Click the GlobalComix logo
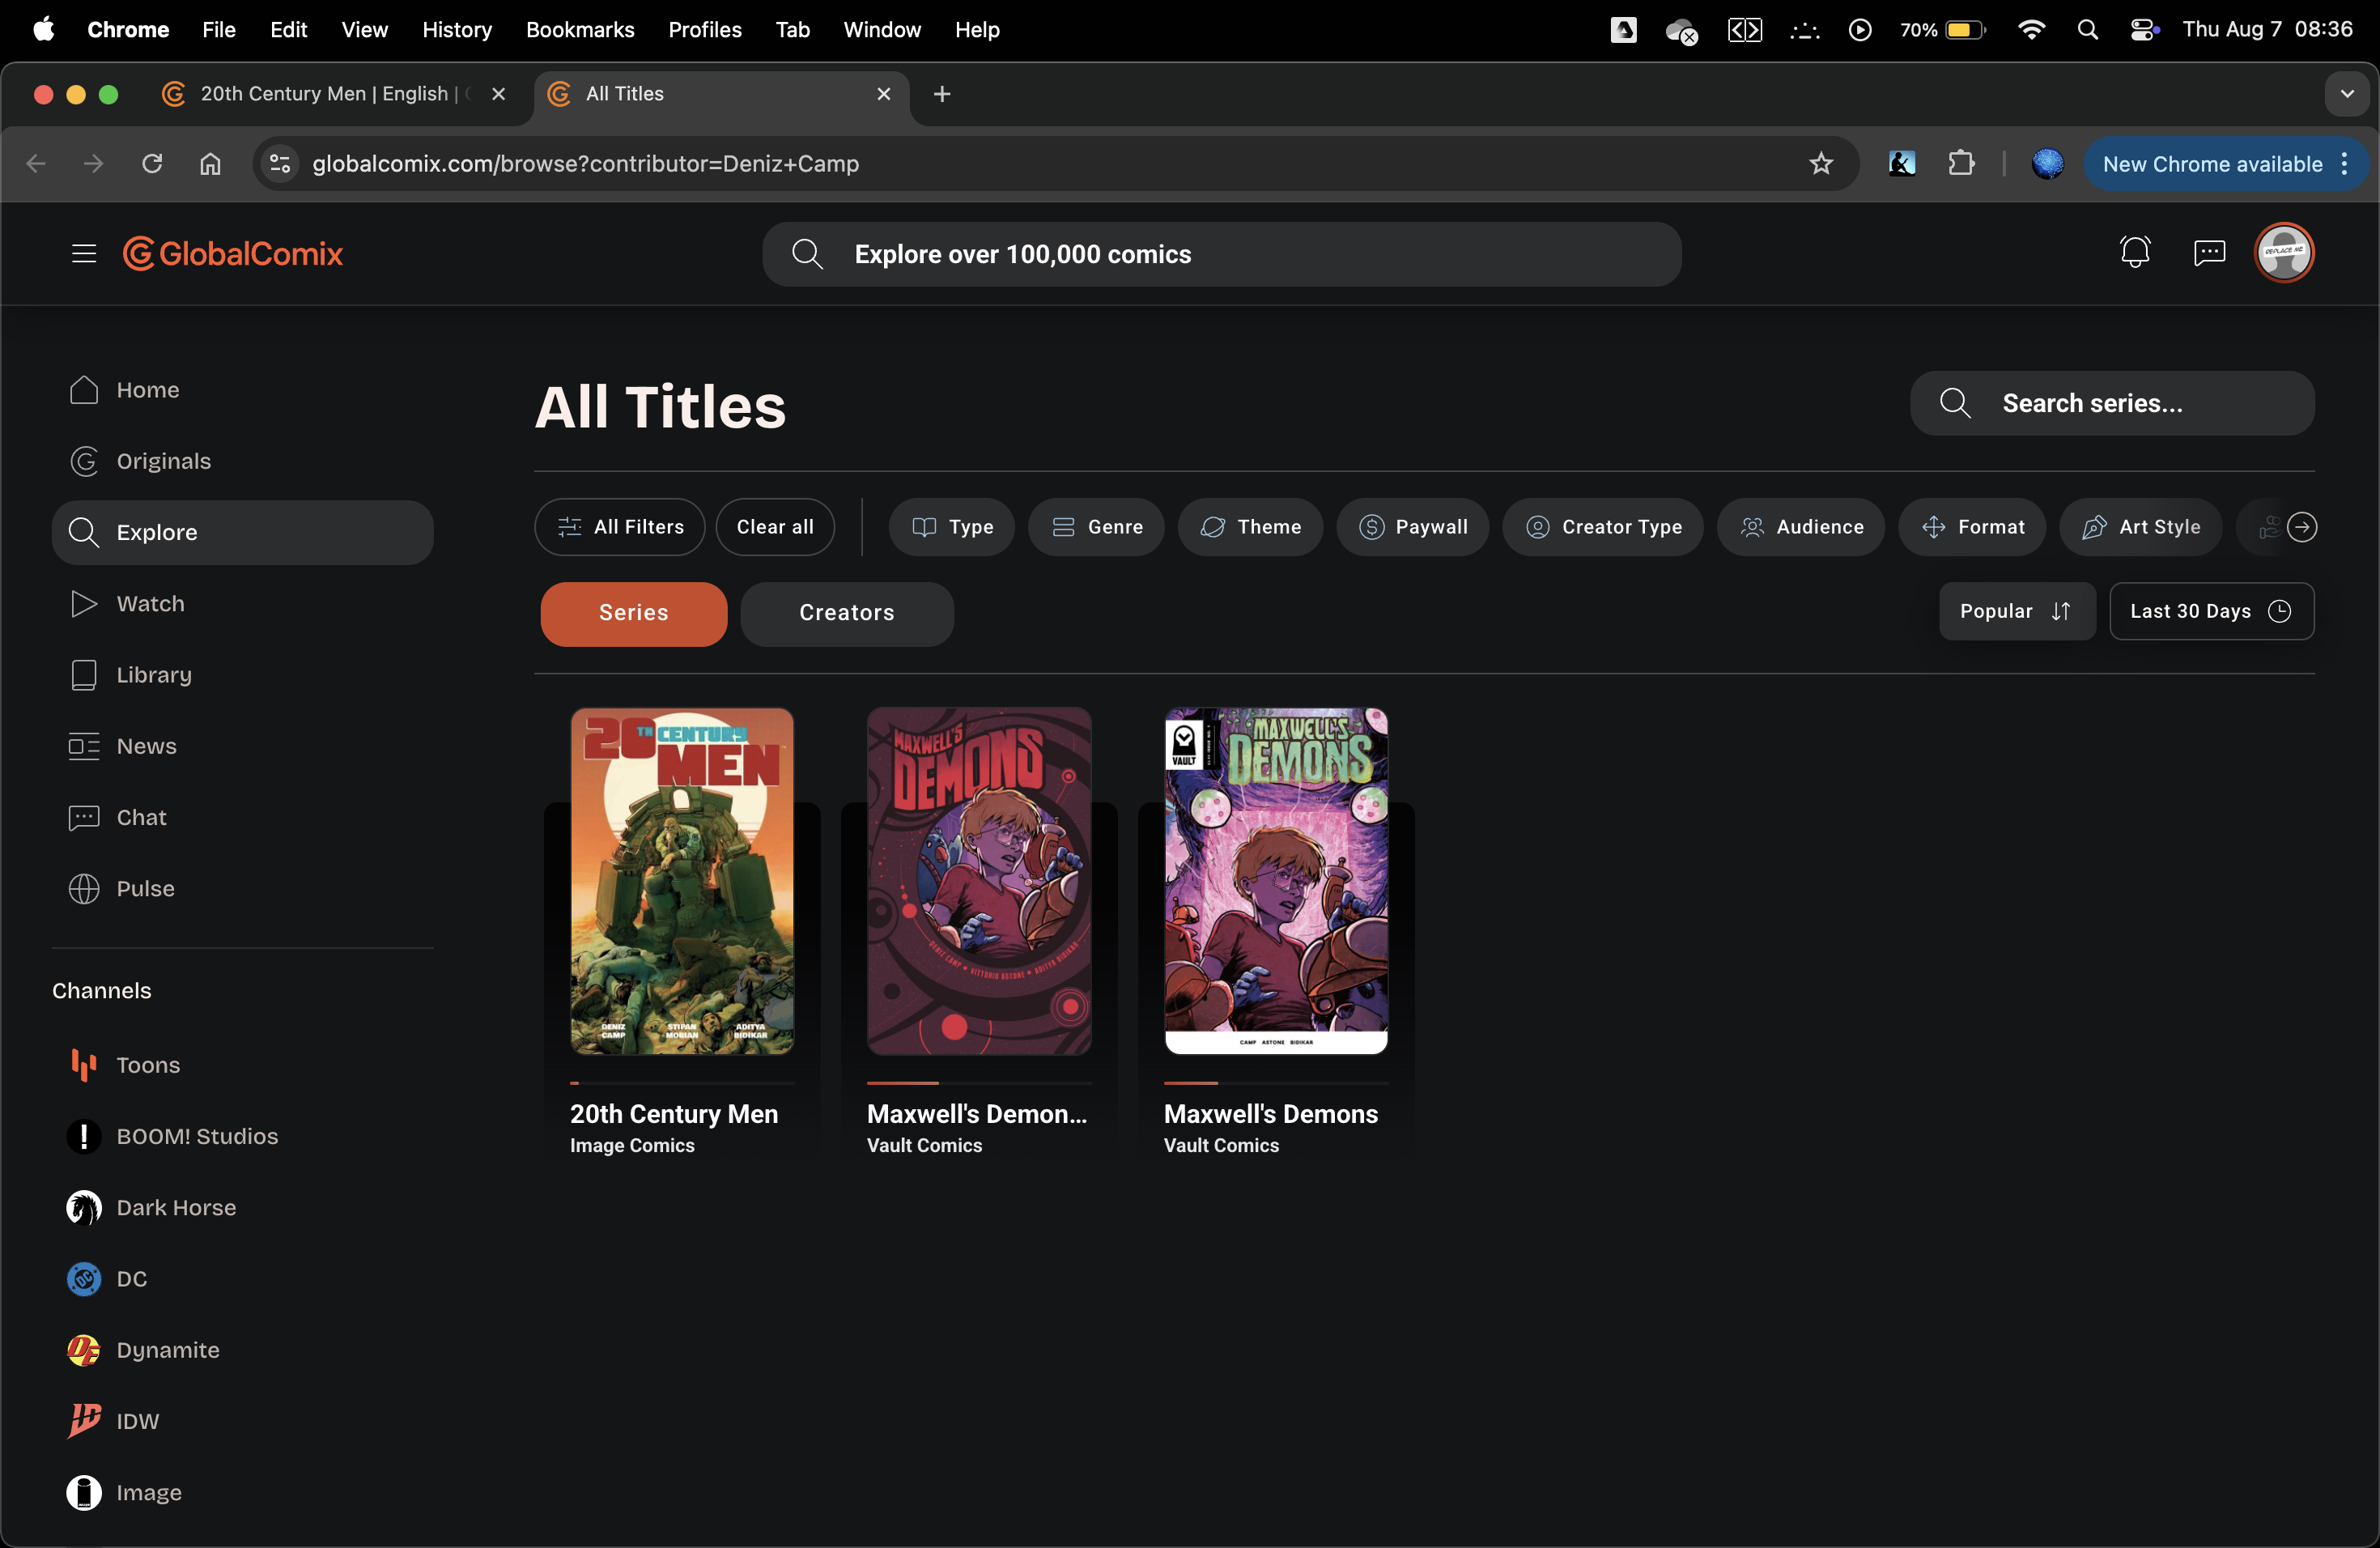This screenshot has width=2380, height=1548. (x=232, y=254)
